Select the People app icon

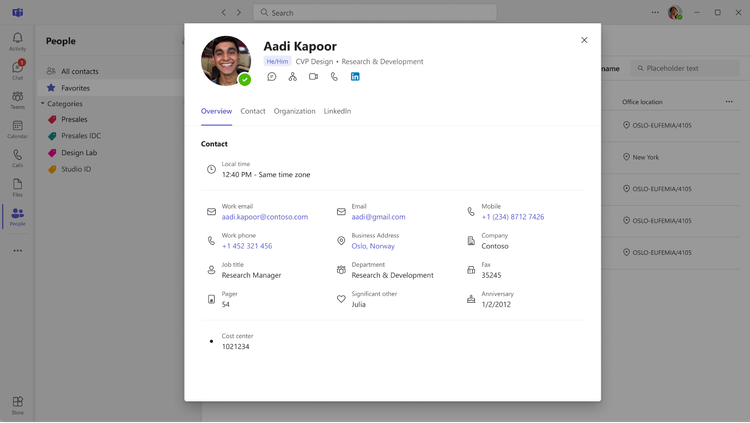[x=18, y=217]
